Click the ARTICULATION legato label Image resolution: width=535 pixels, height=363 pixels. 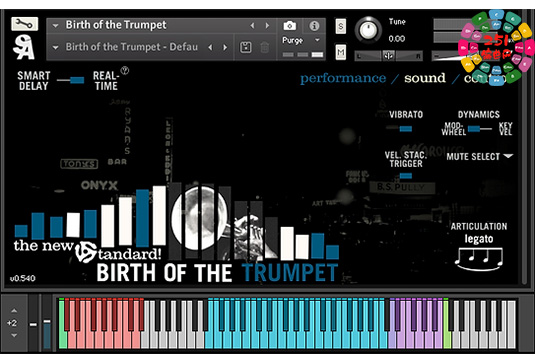point(479,233)
